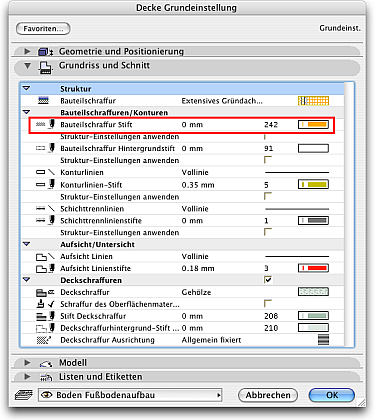375x420 pixels.
Task: Open the Boden Fußbodenaufbau layer dropdown
Action: pos(130,395)
